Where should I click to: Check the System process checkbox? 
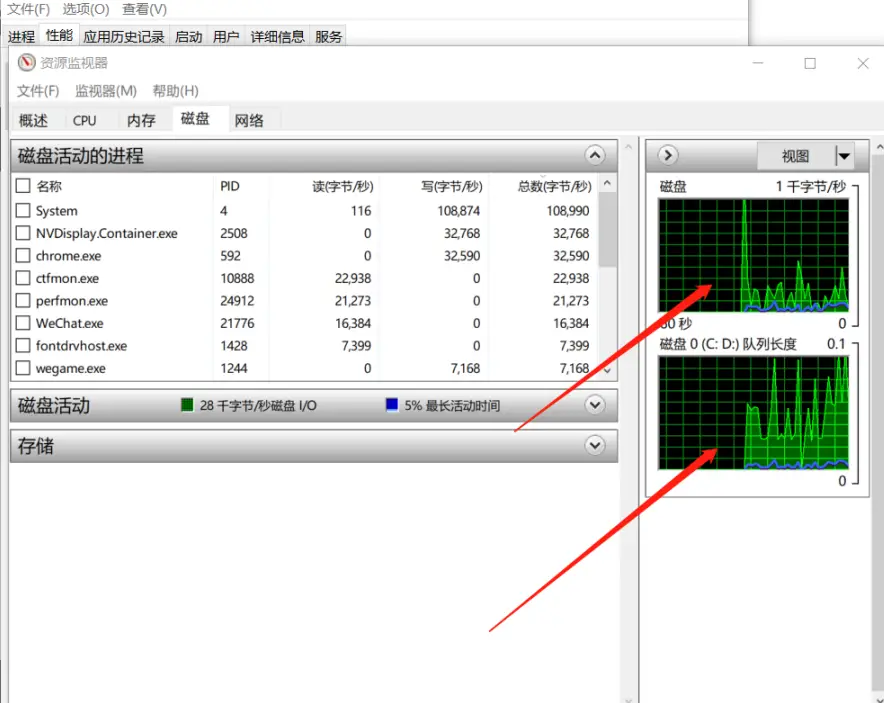coord(23,211)
